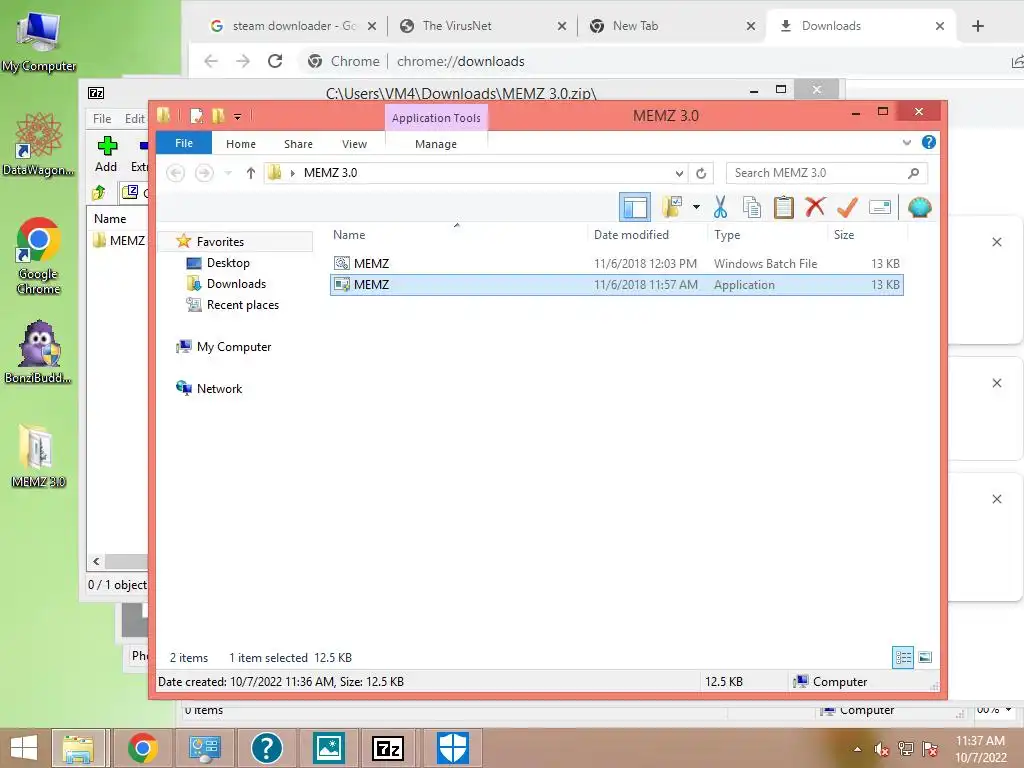The width and height of the screenshot is (1024, 768).
Task: Click the Forward navigation arrow in Explorer
Action: tap(204, 173)
